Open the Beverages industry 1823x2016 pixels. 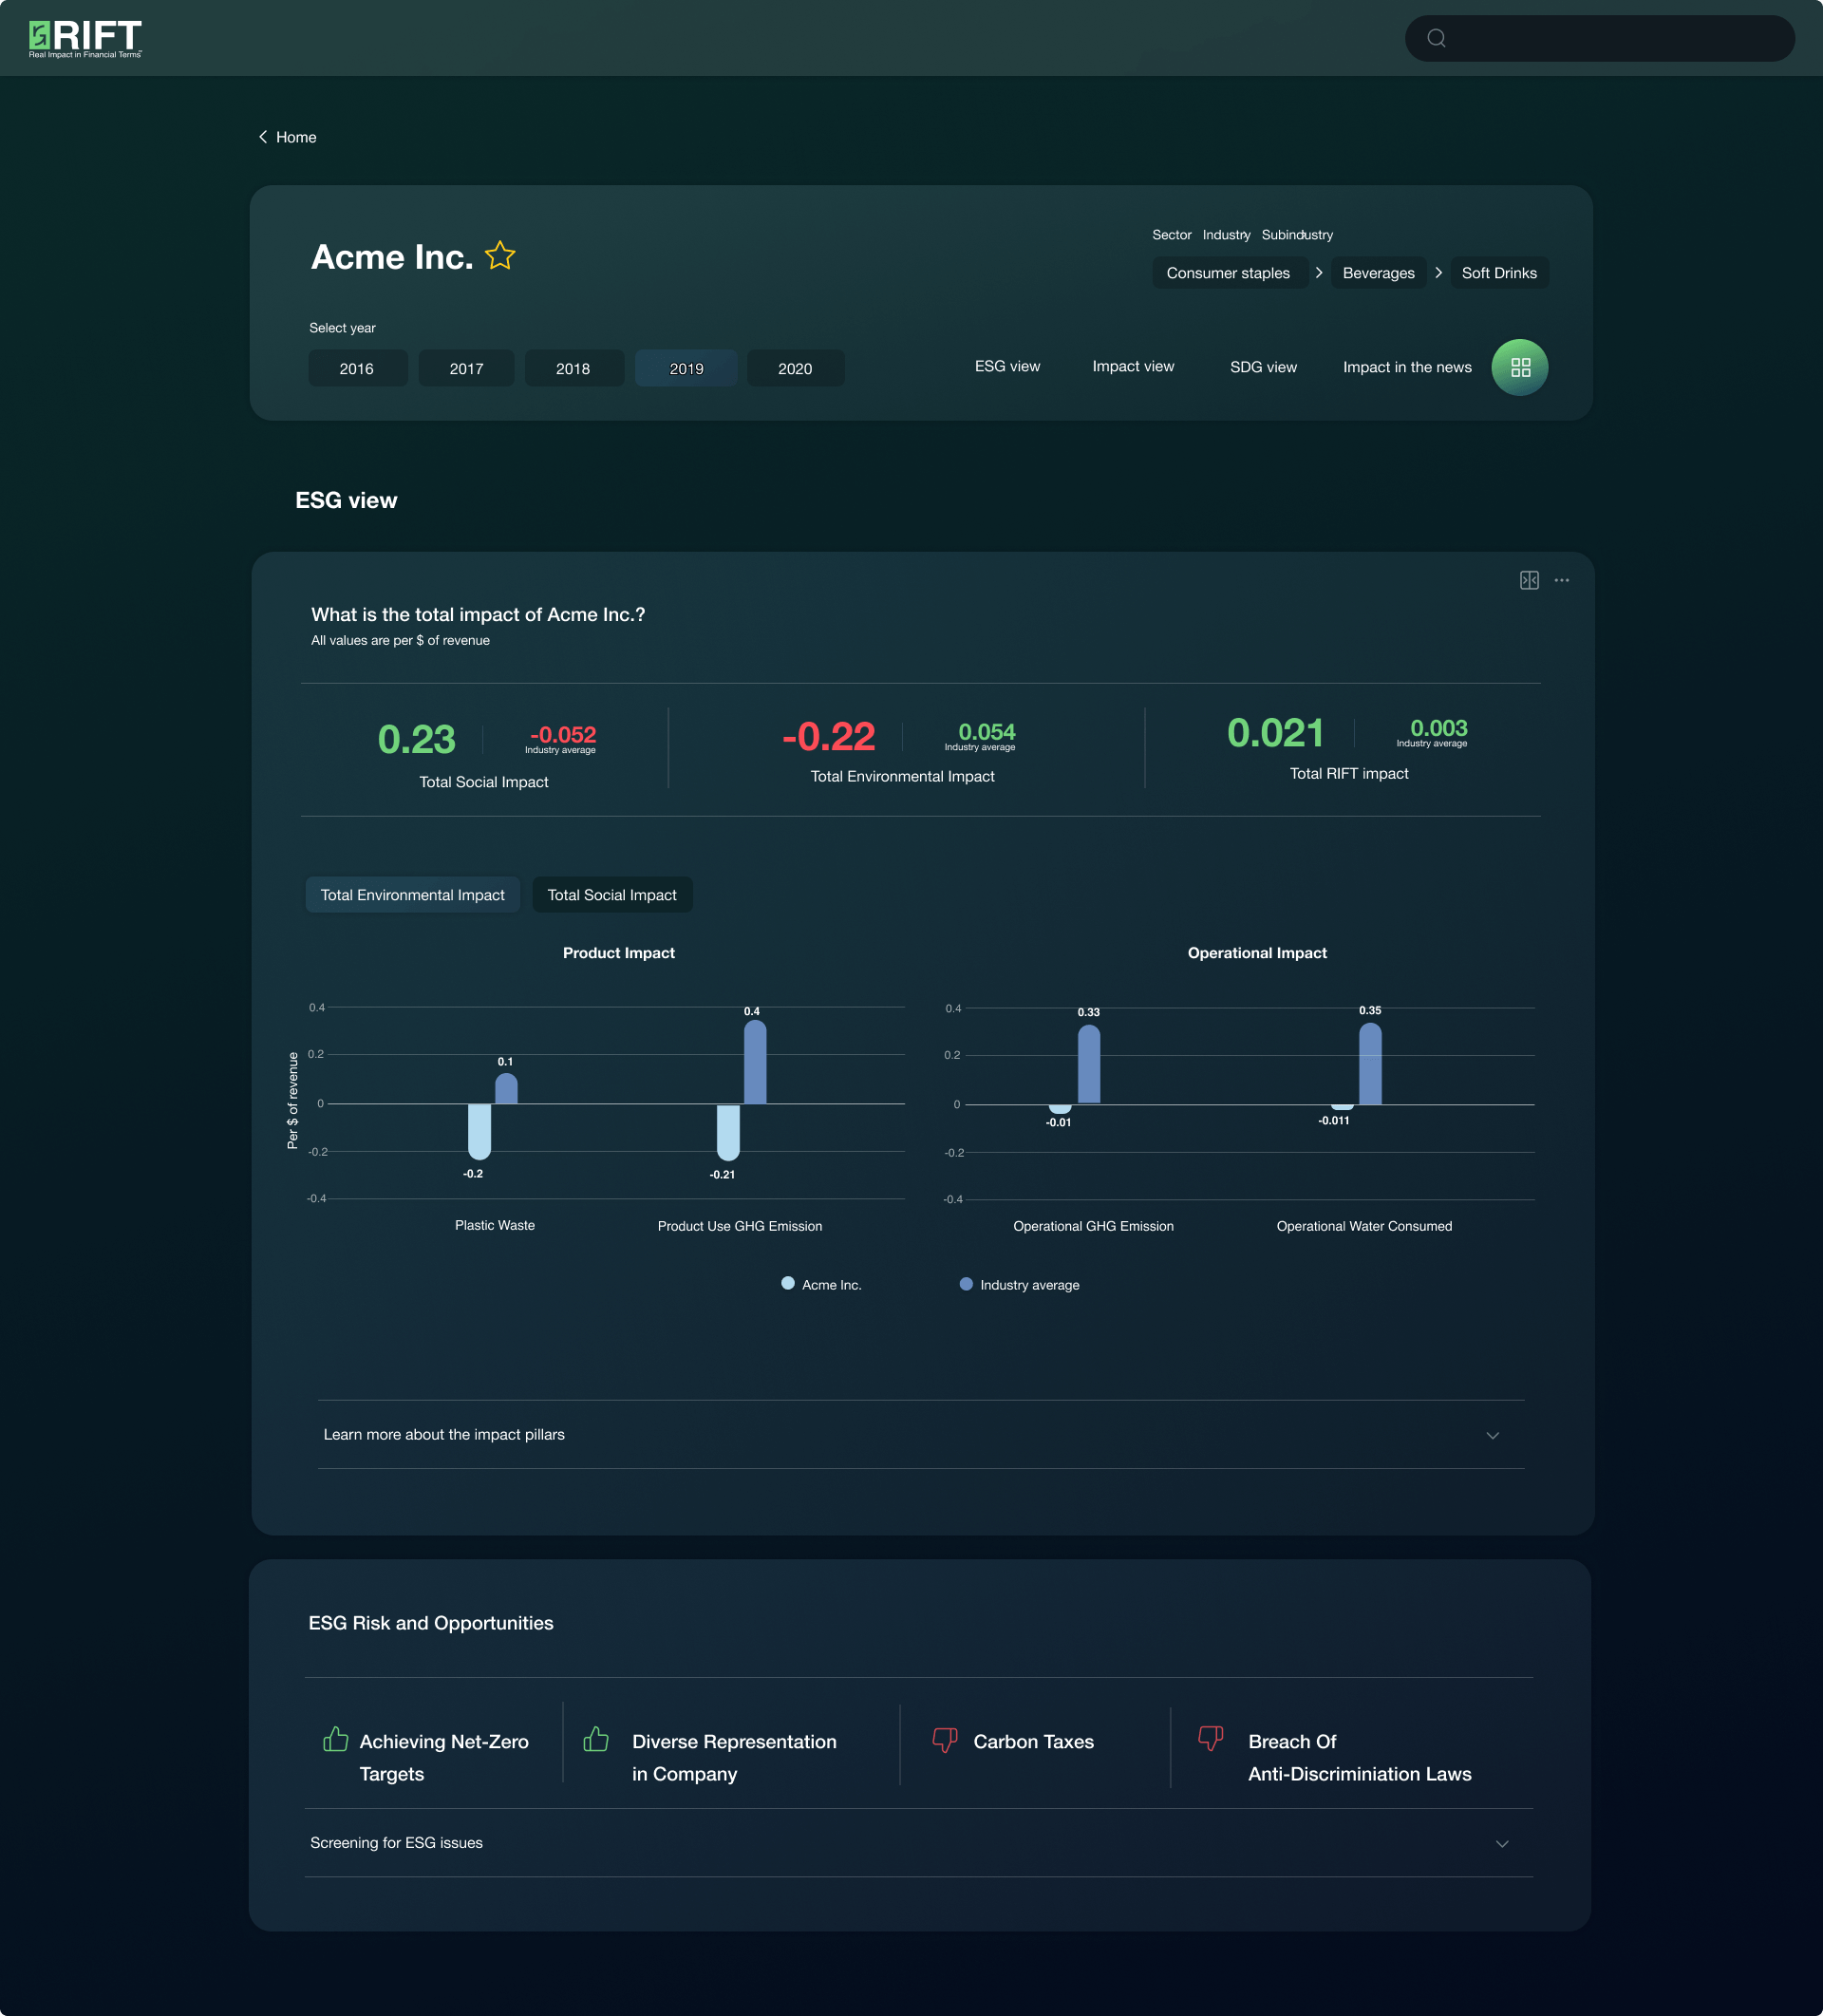click(1378, 273)
